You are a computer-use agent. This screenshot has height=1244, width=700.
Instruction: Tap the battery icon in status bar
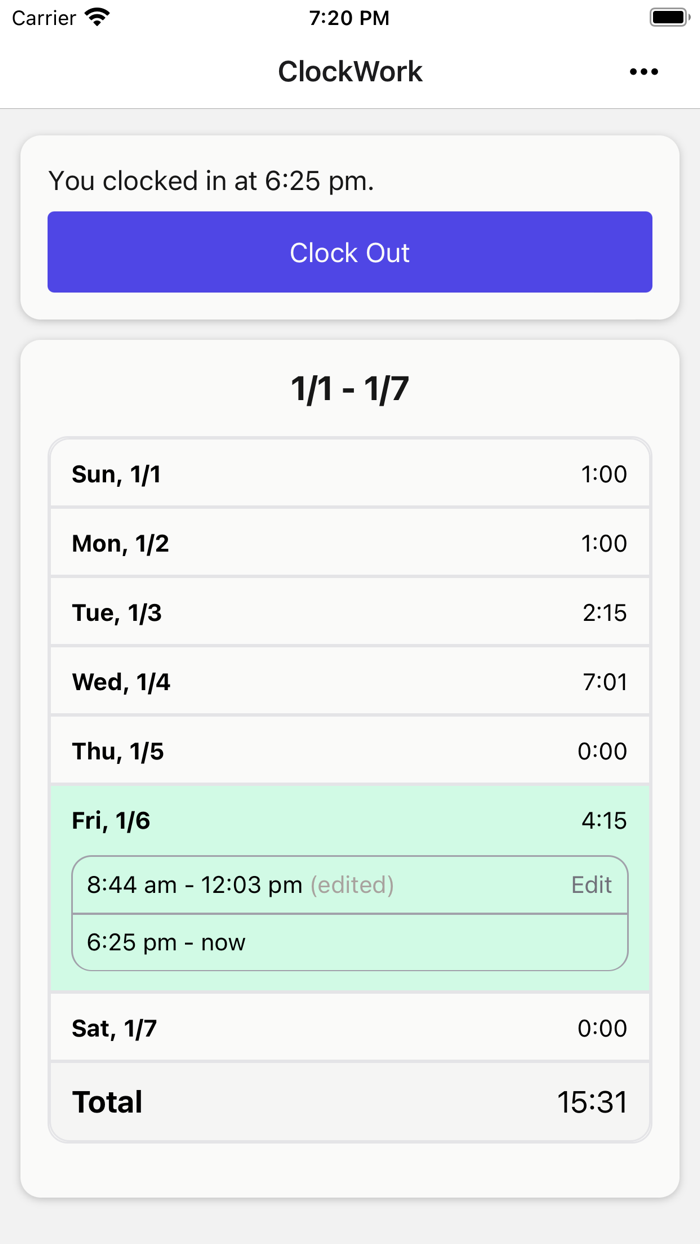tap(668, 16)
